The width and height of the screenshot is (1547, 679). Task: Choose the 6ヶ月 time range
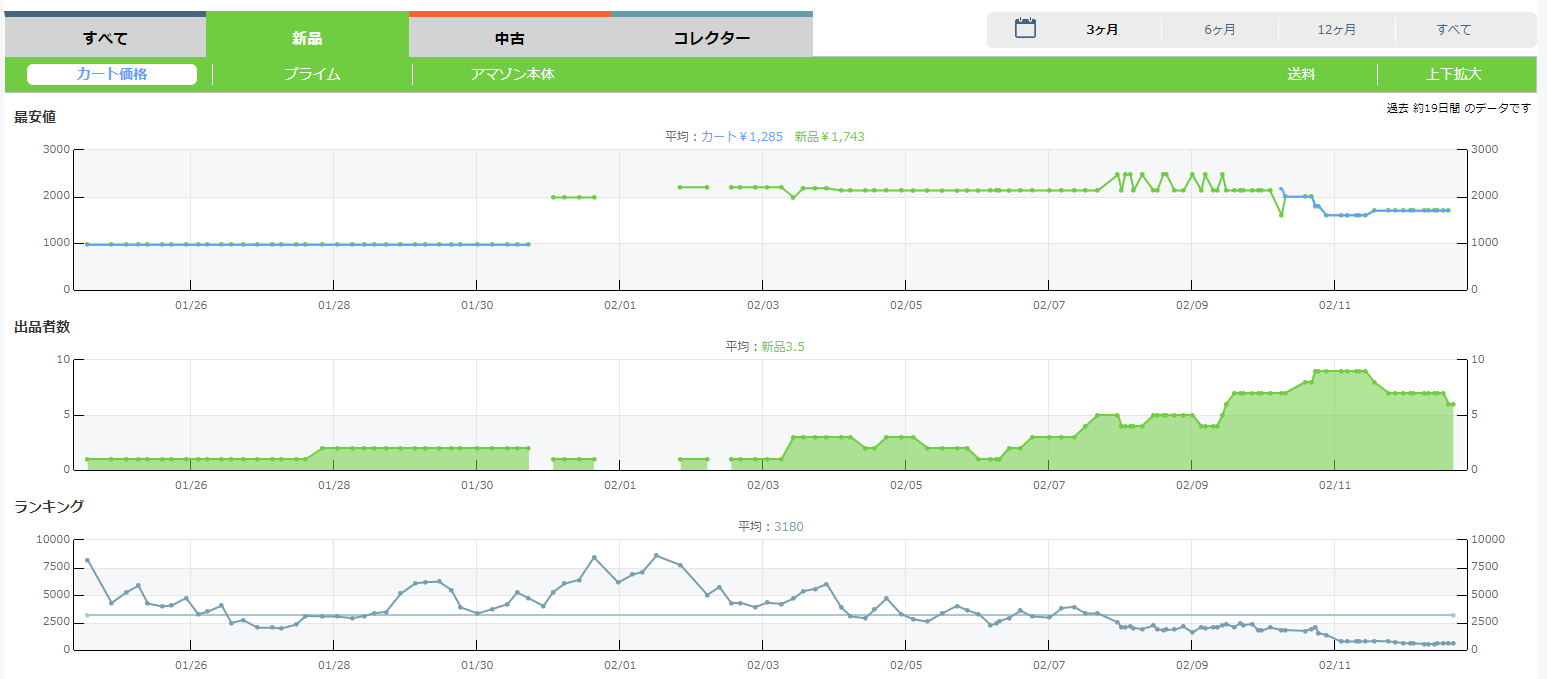[1220, 30]
